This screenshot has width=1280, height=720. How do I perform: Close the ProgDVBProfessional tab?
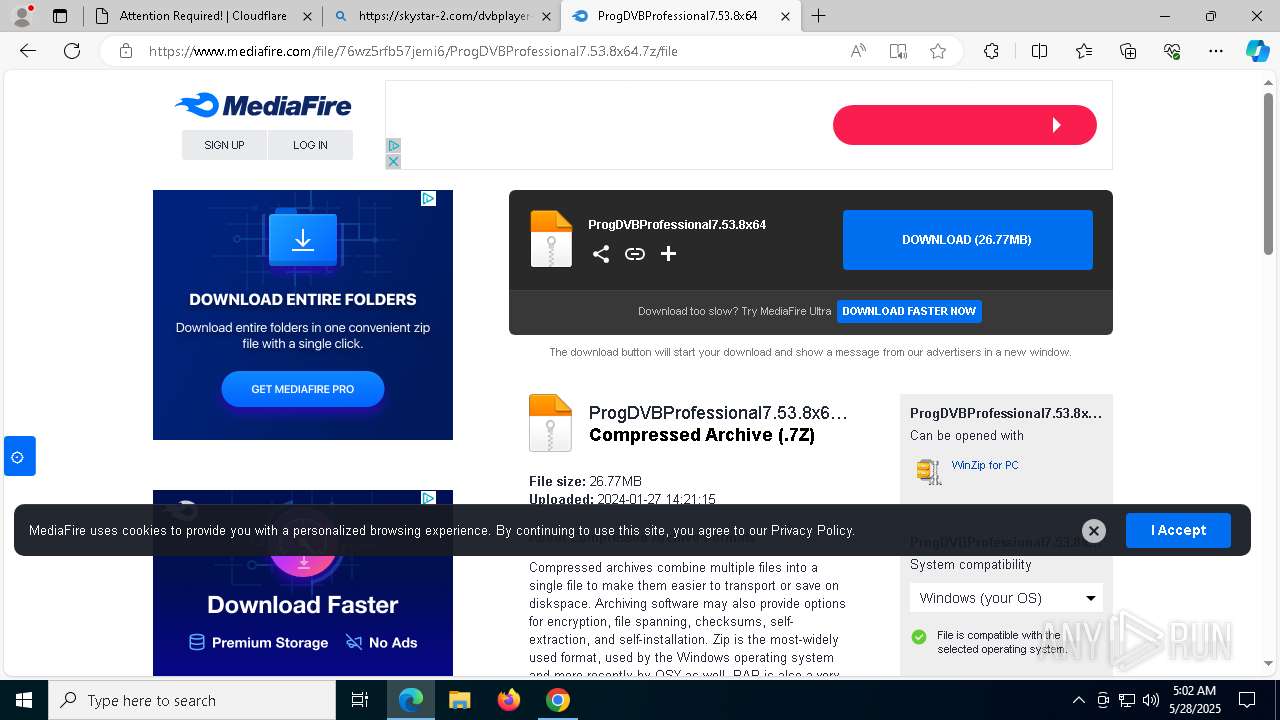point(785,16)
